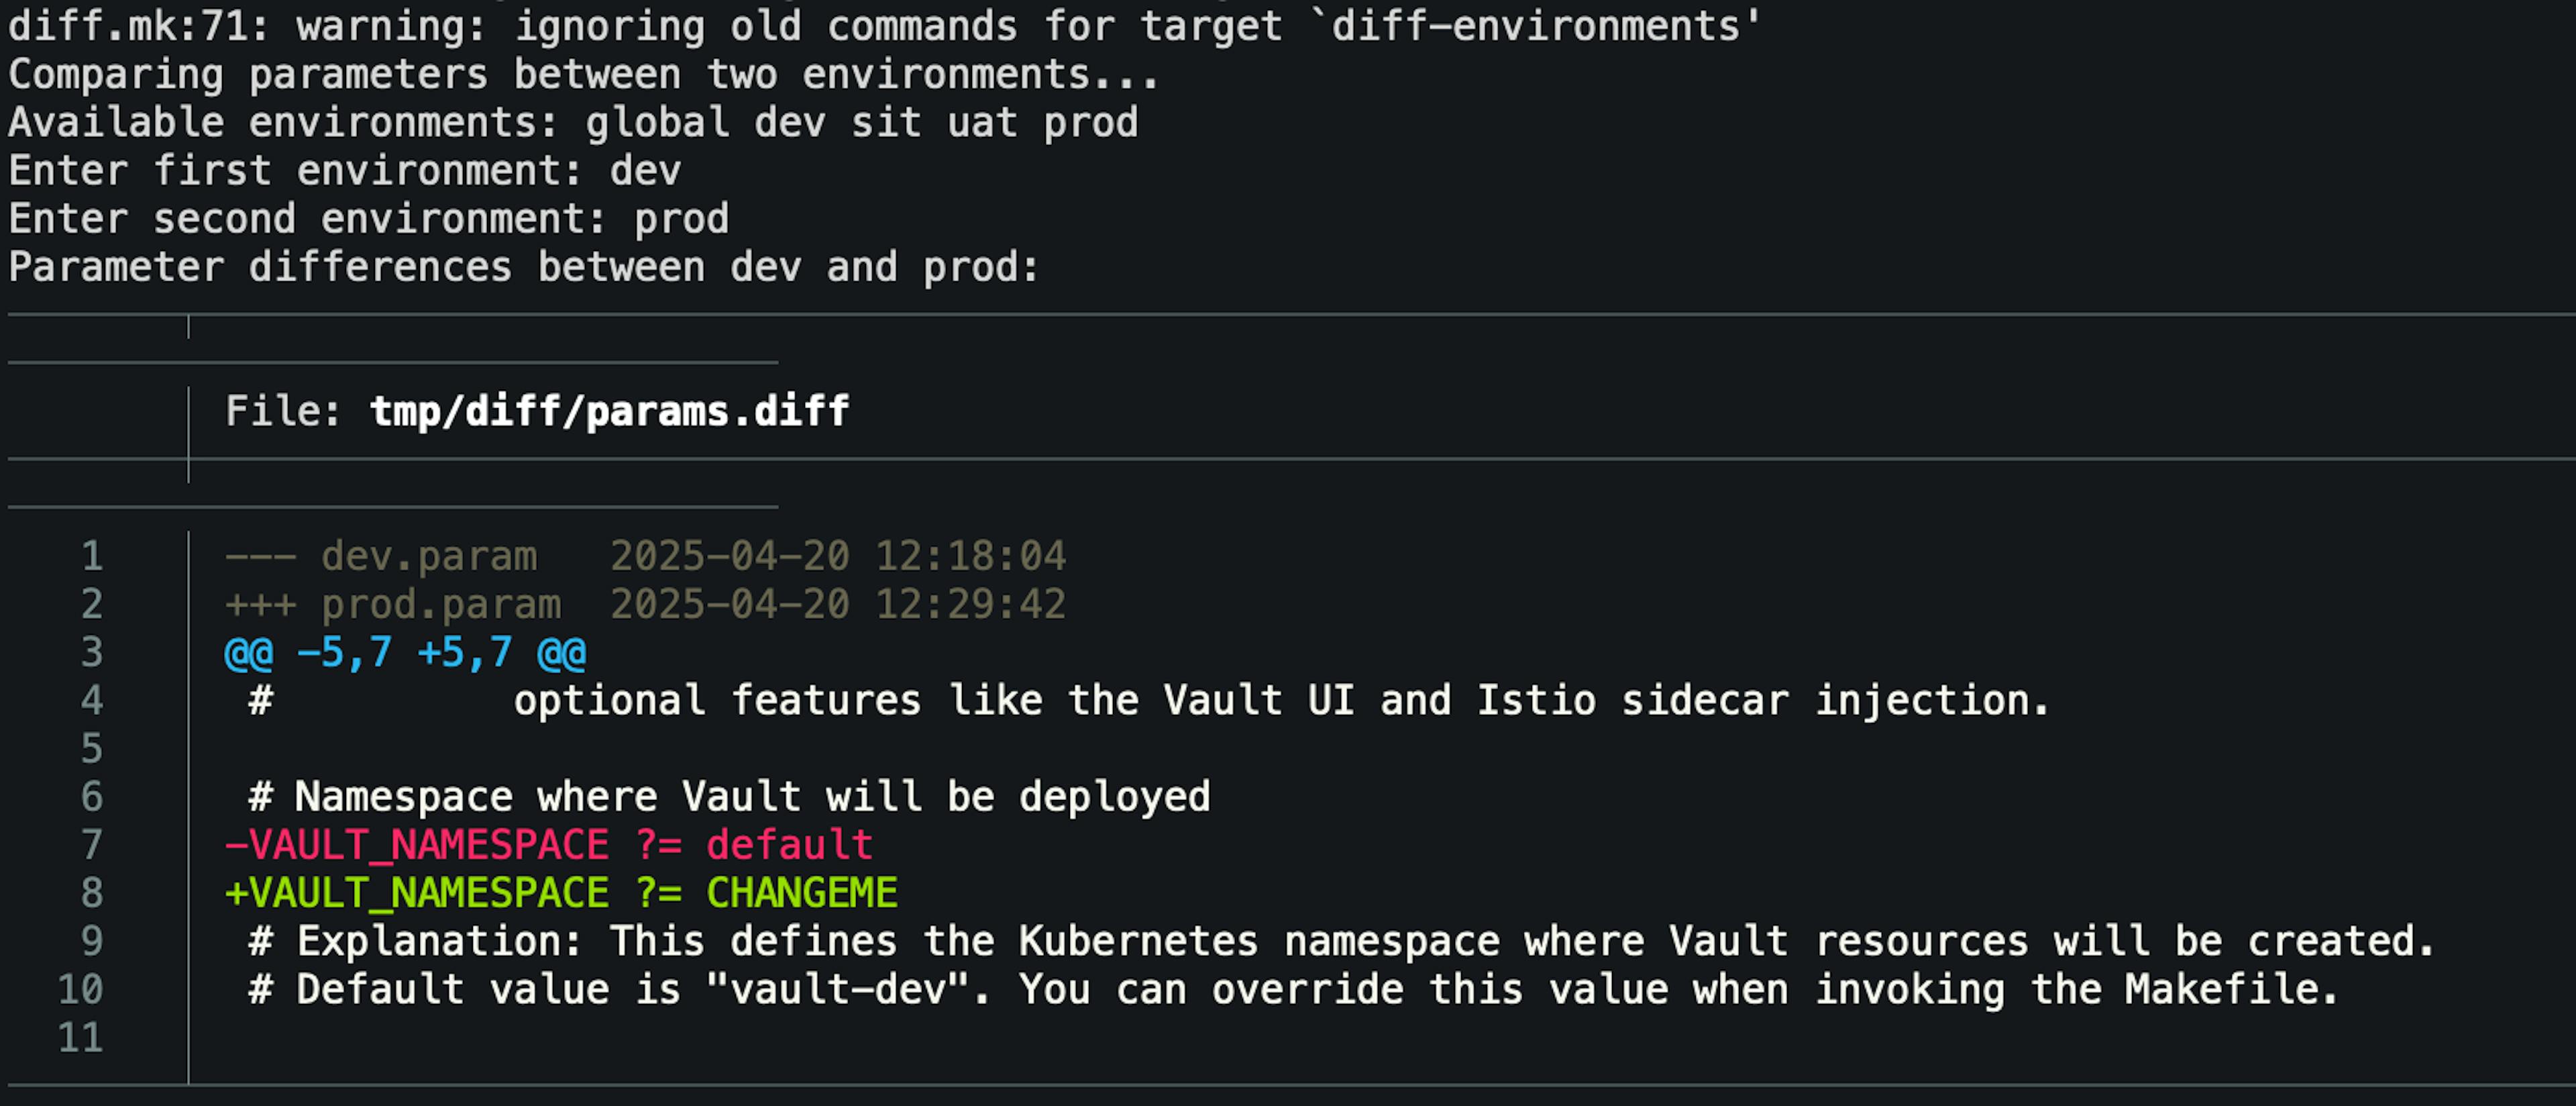The height and width of the screenshot is (1106, 2576).
Task: Click the added line VAULT_NAMESPACE ?= CHANGEME
Action: point(561,892)
